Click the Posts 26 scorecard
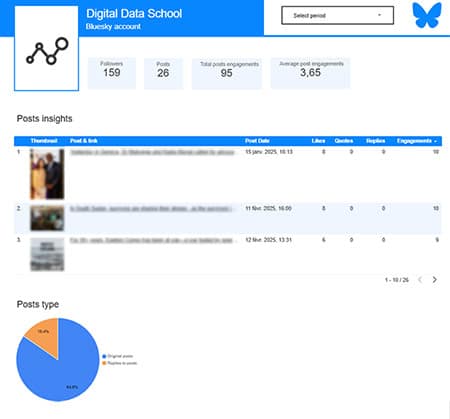 (x=163, y=73)
